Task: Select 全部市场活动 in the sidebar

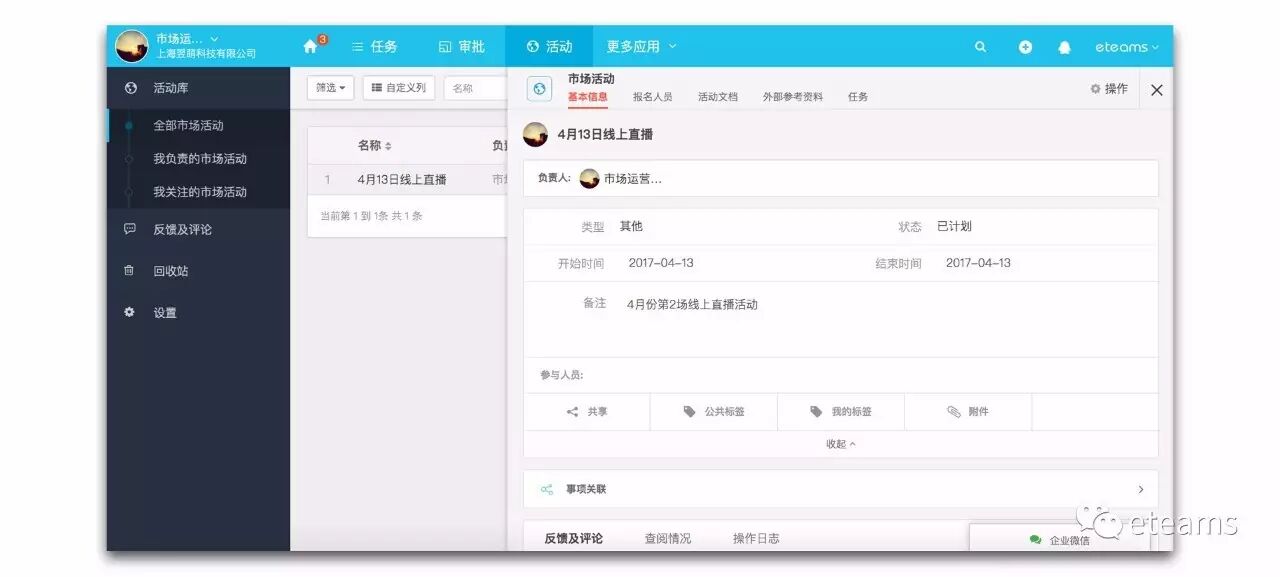Action: click(x=188, y=125)
